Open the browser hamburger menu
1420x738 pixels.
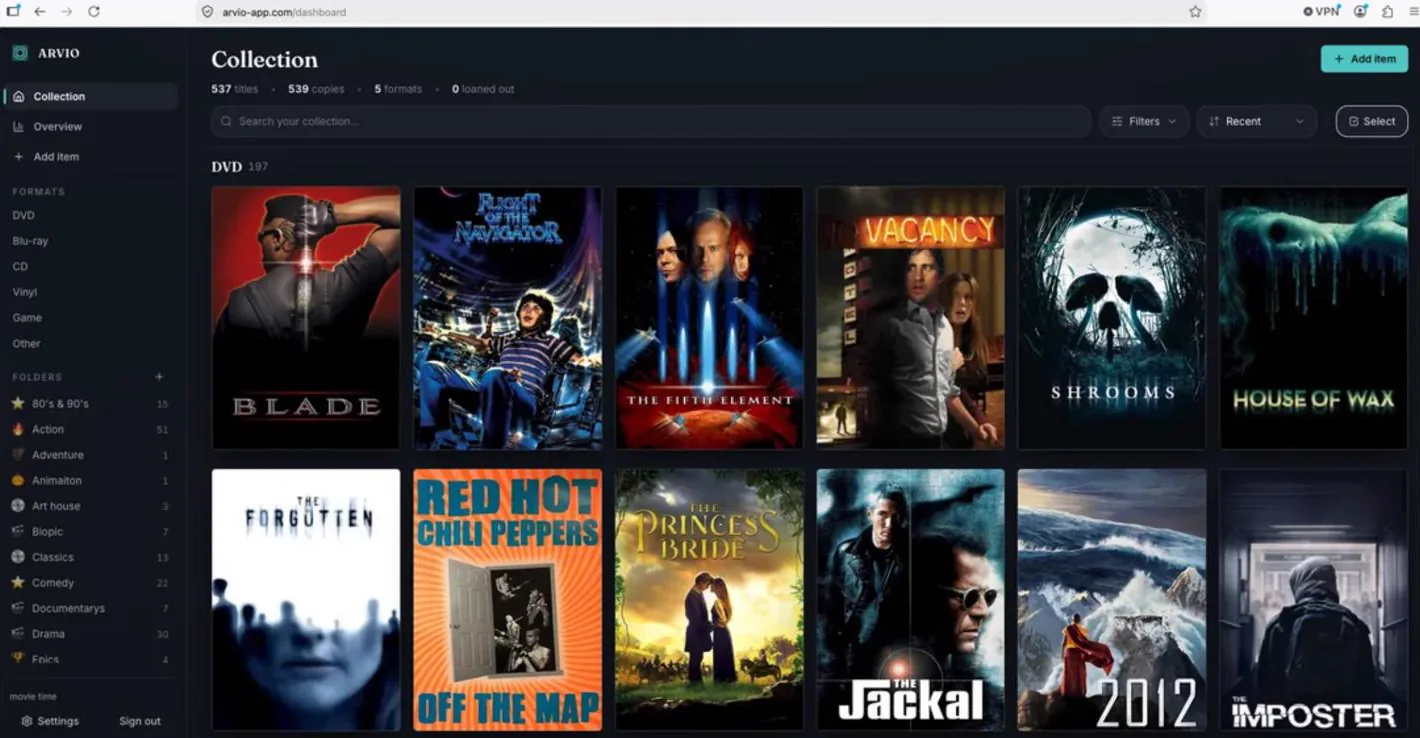click(x=1413, y=12)
